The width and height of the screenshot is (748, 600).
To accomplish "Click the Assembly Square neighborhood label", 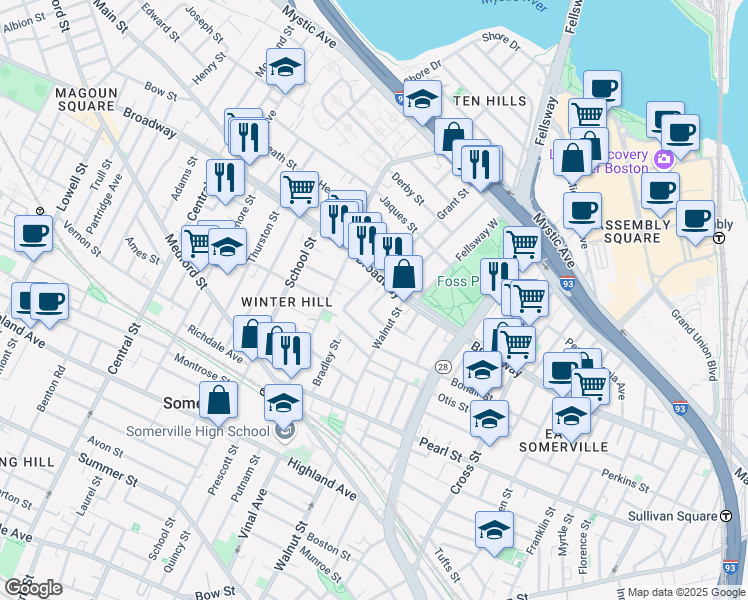I will 632,231.
